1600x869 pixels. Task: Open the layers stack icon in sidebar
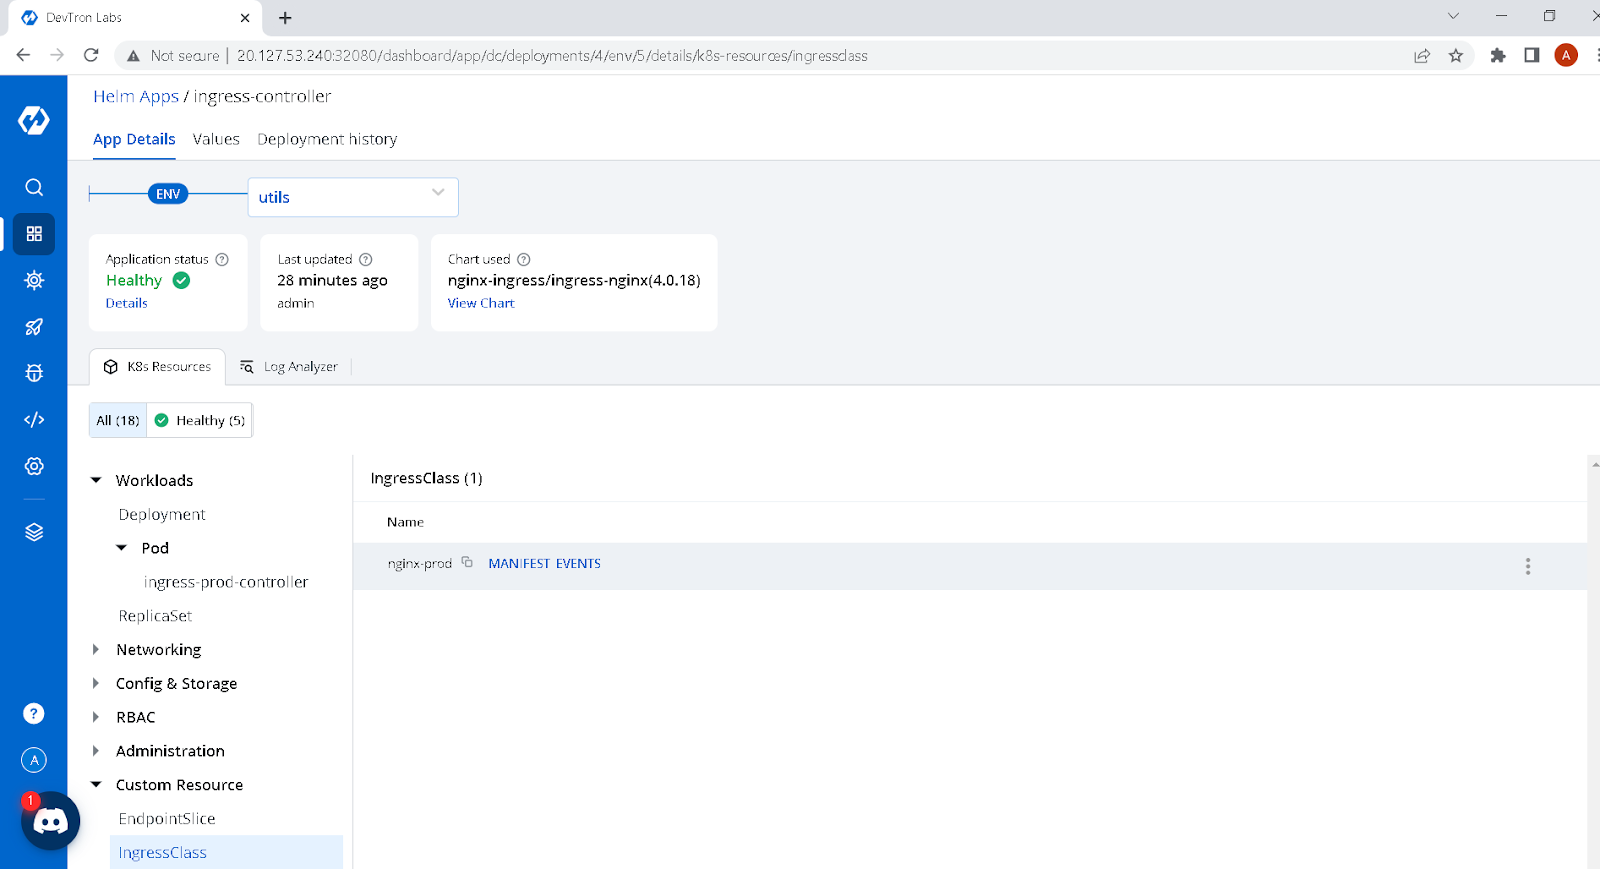(34, 532)
